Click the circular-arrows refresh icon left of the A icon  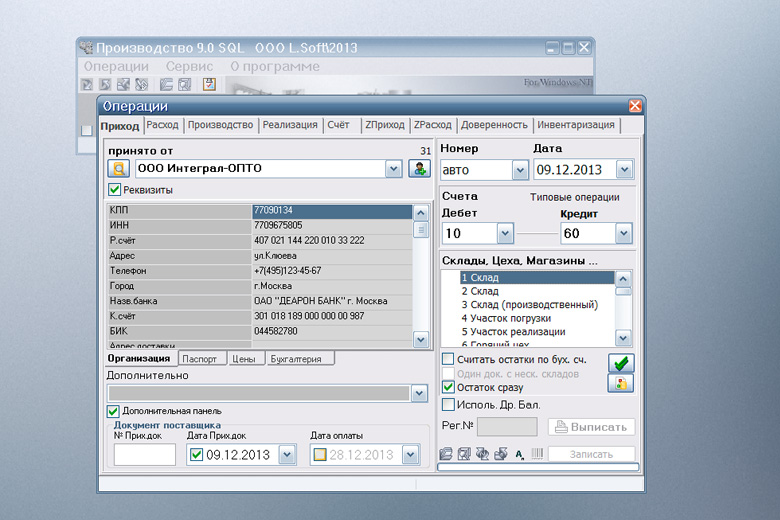pyautogui.click(x=482, y=454)
